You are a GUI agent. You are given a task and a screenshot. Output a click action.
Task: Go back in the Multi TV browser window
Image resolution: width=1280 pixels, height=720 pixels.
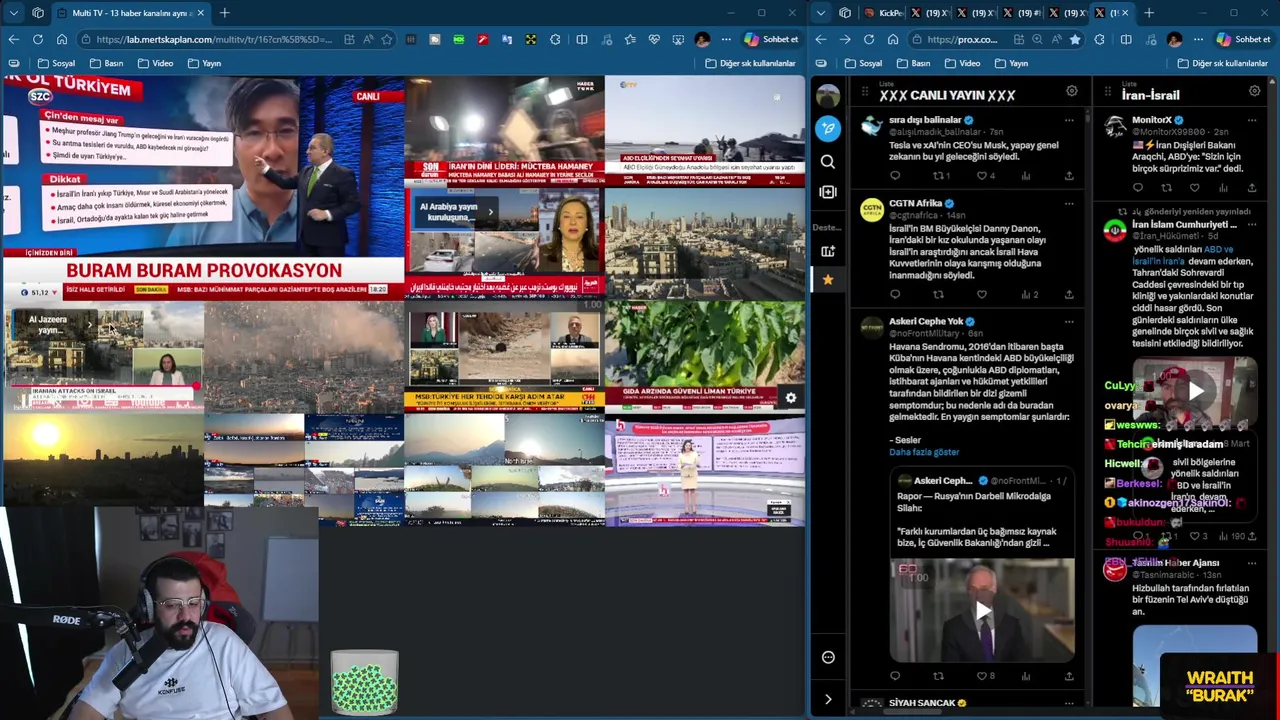[13, 40]
